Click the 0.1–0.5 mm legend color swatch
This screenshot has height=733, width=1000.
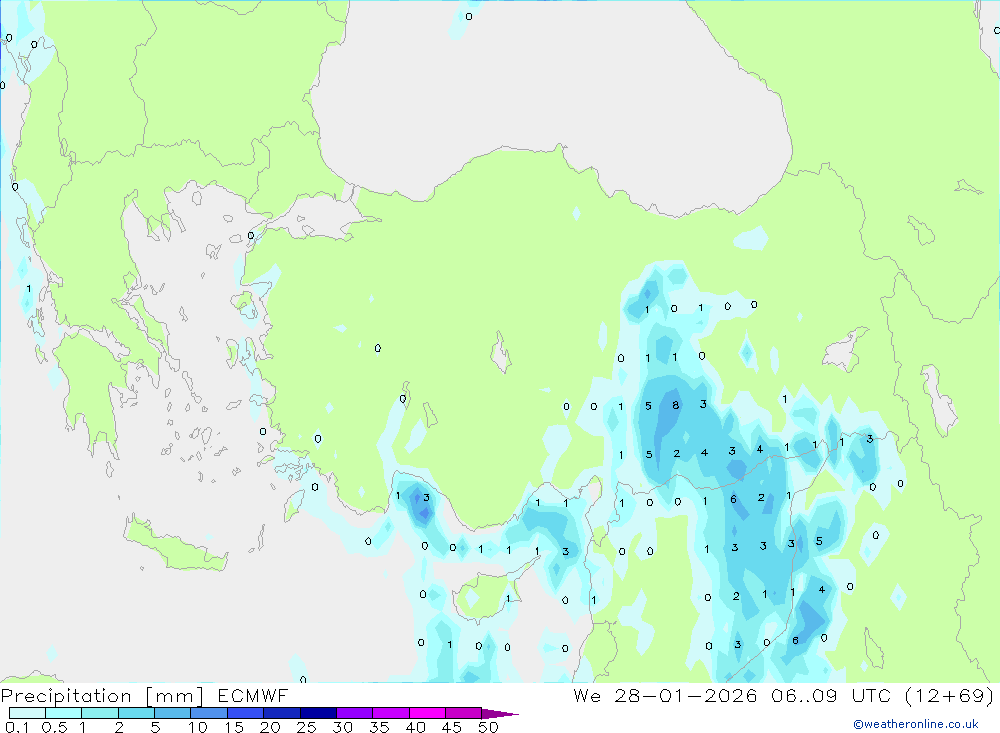[x=27, y=713]
